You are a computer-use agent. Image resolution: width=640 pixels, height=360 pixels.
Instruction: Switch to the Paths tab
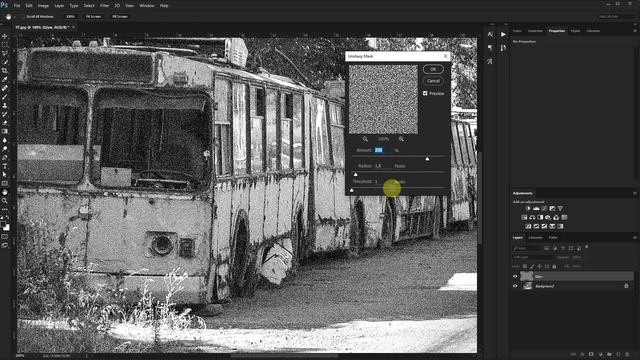tap(553, 238)
